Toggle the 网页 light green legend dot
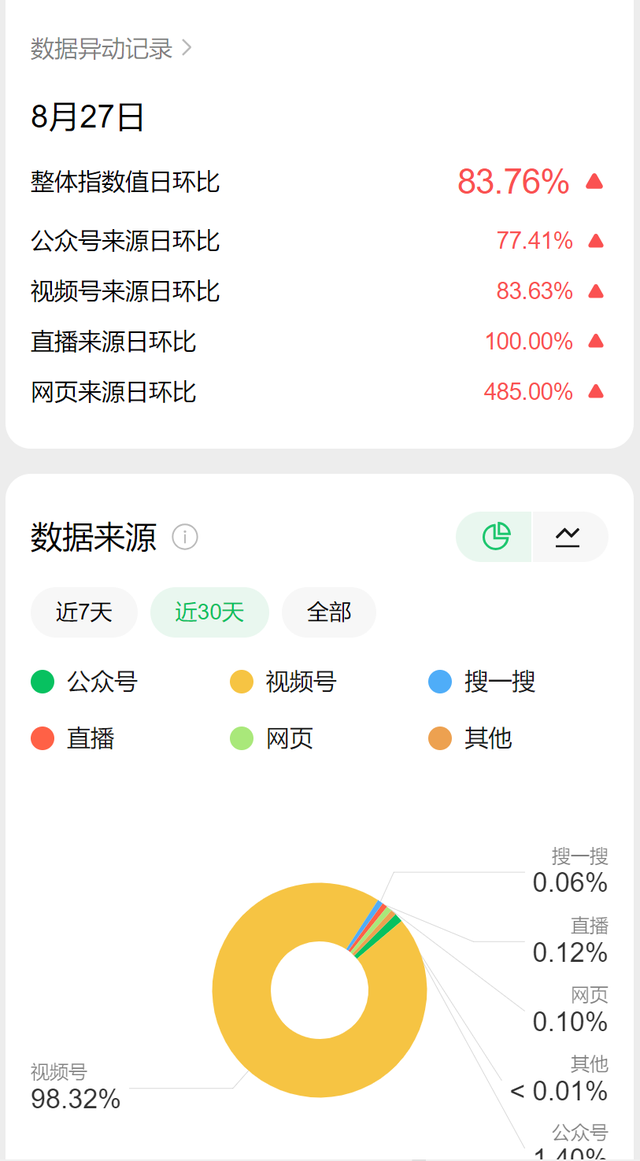 pos(242,738)
